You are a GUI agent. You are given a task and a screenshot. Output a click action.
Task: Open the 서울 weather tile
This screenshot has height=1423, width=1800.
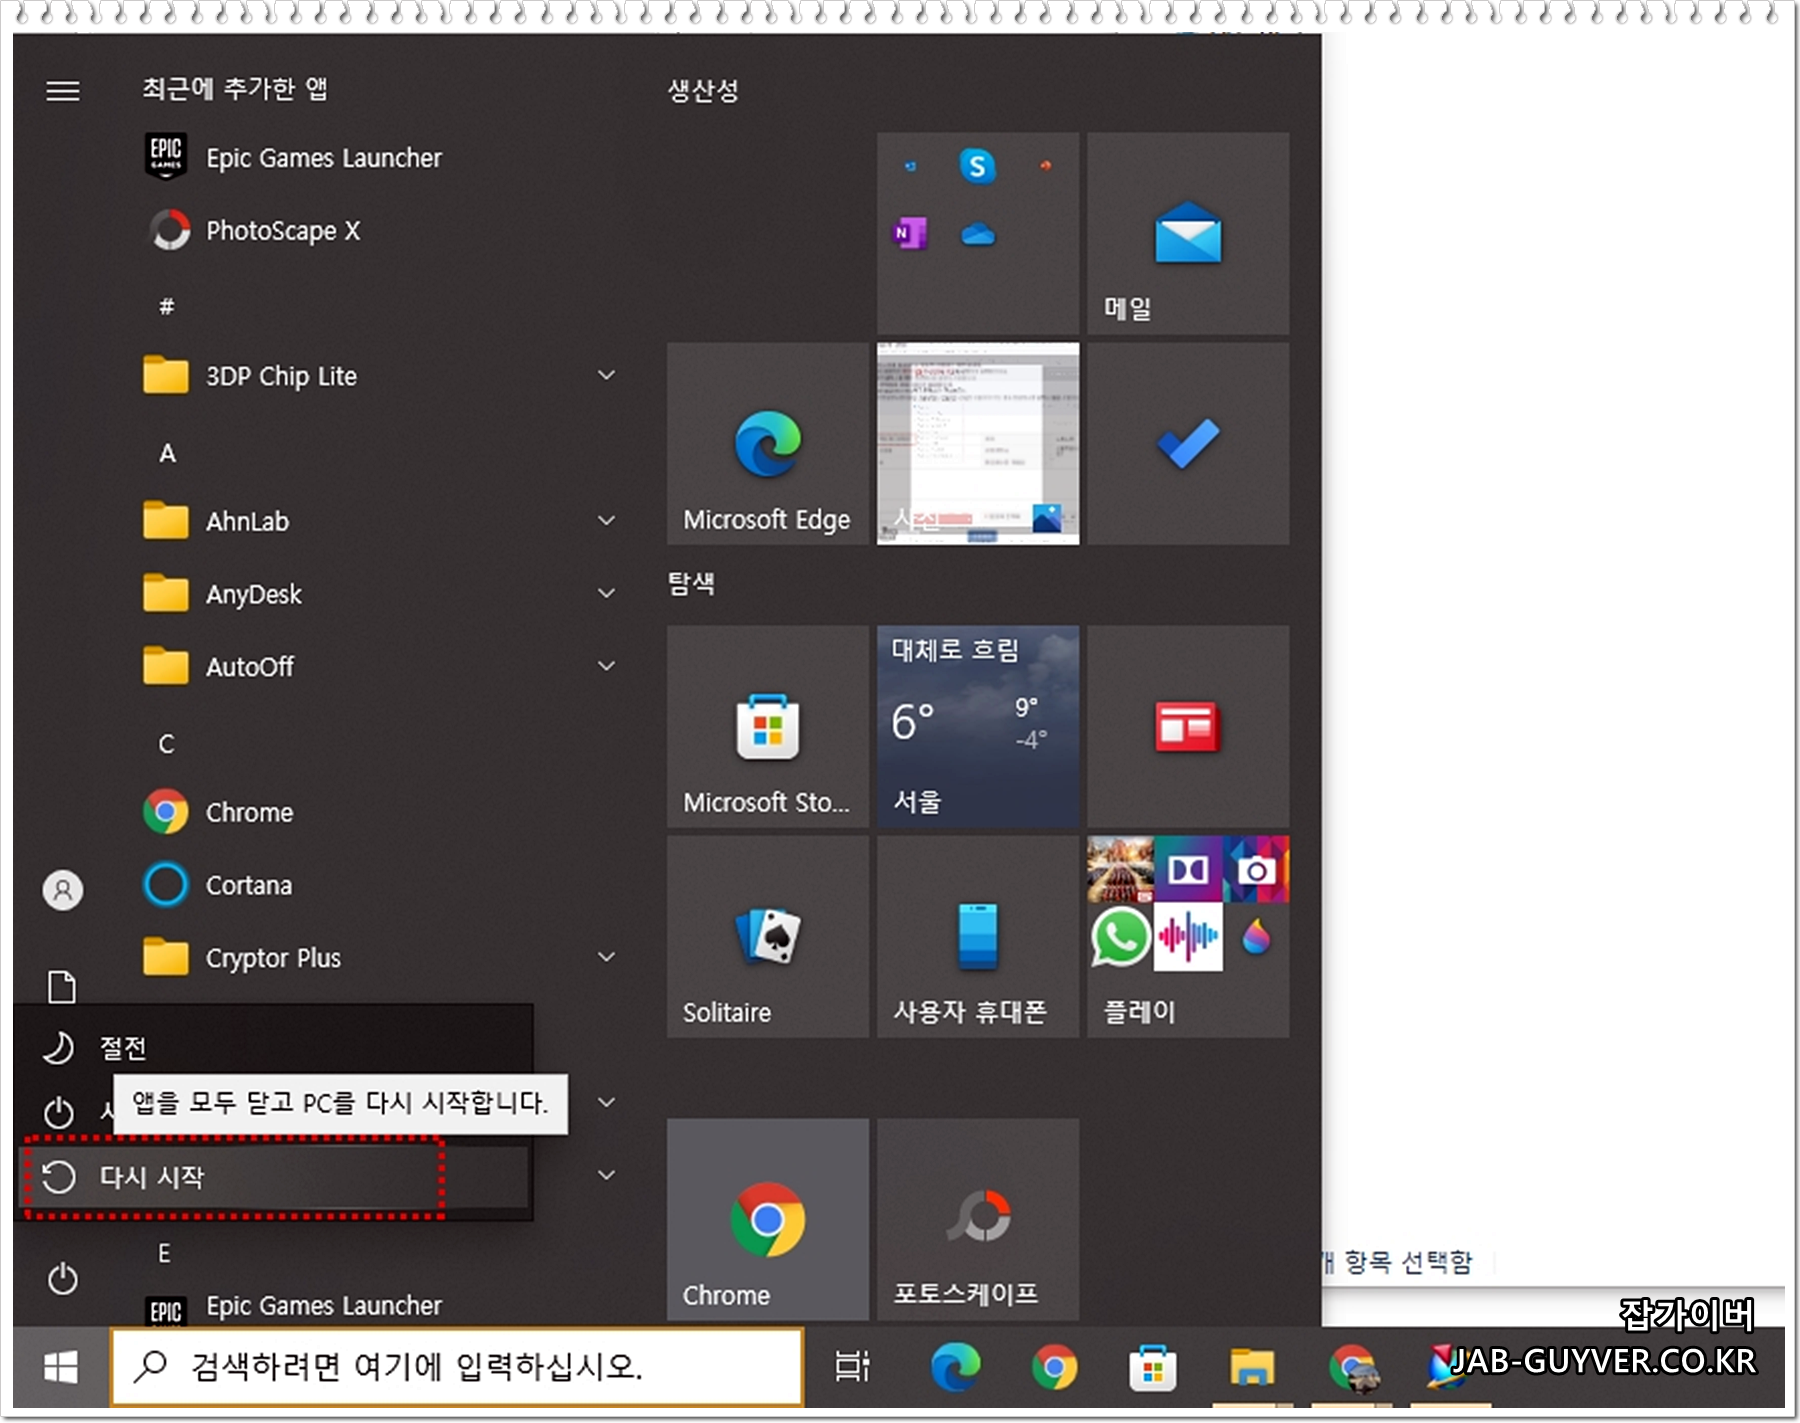pos(978,727)
